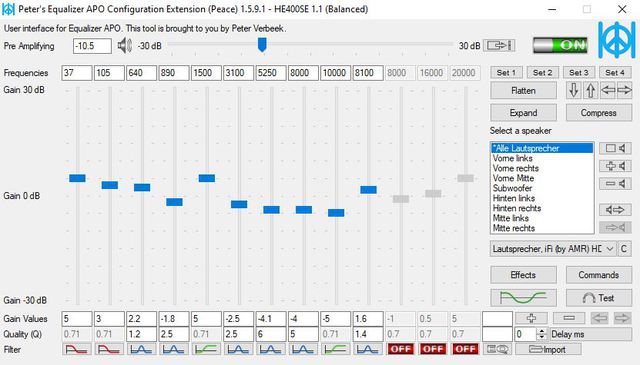Open the Lautsprecher iFi device dropdown
Viewport: 640px width, 365px height.
click(x=553, y=249)
